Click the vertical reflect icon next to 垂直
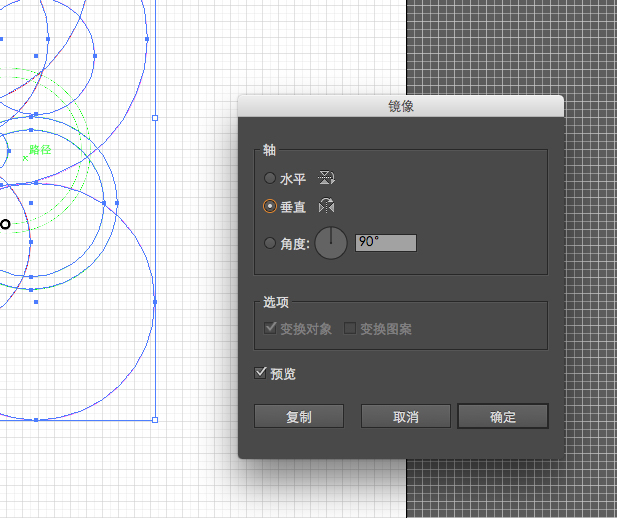Screen dimensions: 617x518 (x=326, y=205)
